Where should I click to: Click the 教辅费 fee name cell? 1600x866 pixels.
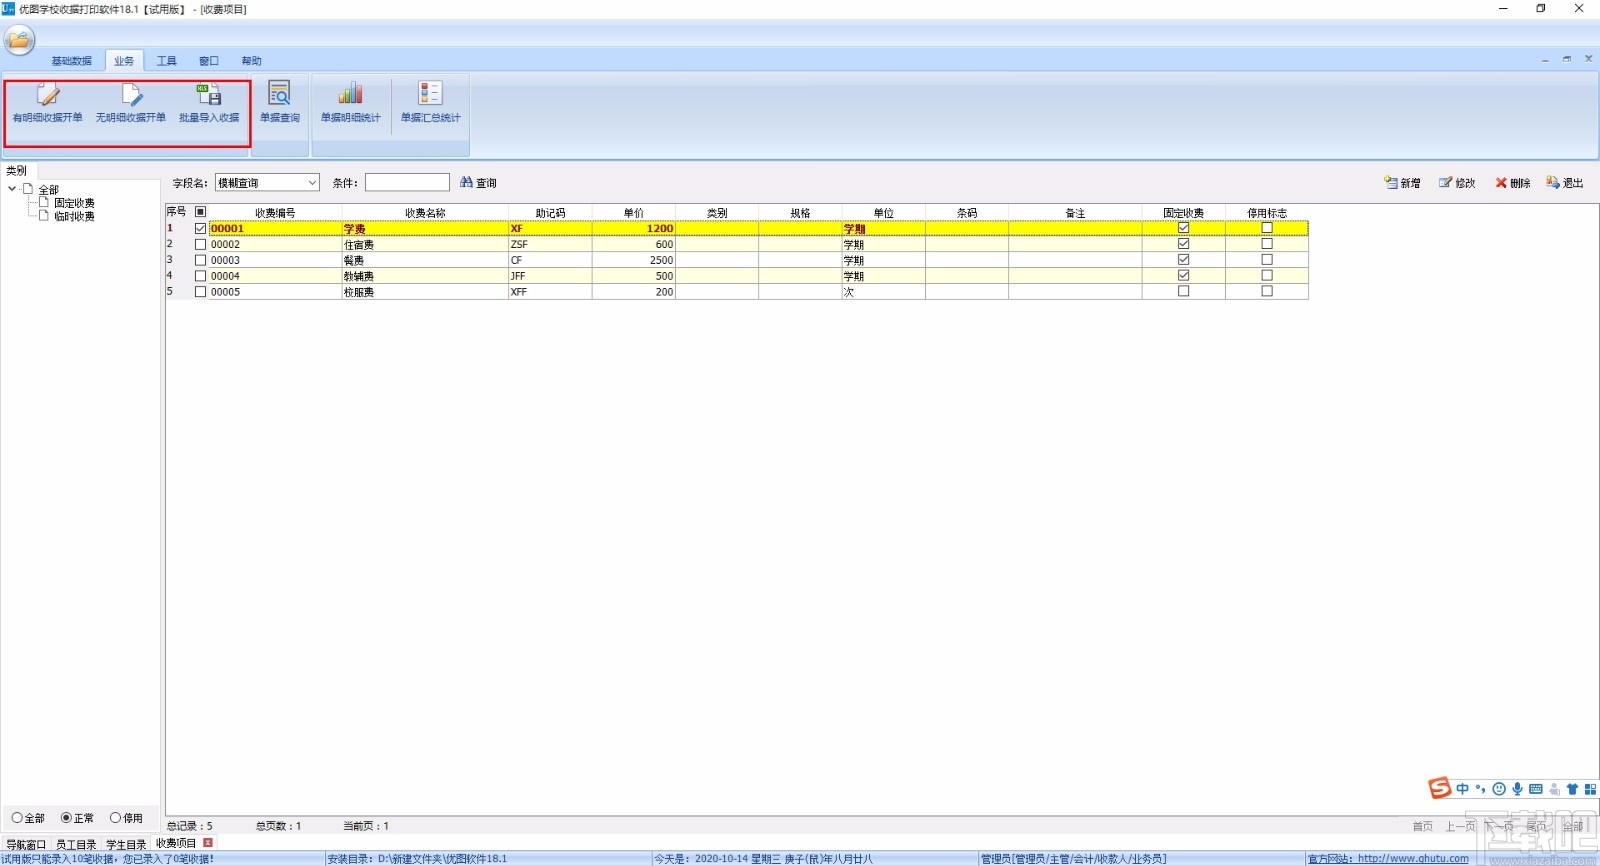(x=425, y=276)
